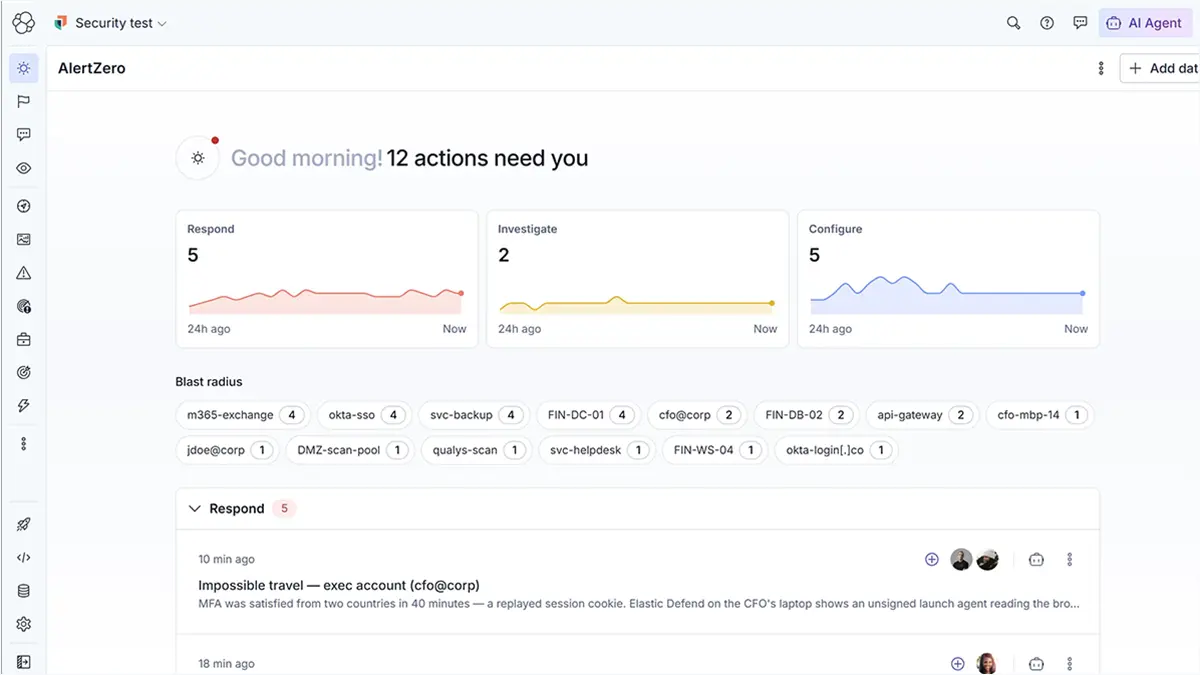Click the '10 min ago' timestamp
Image resolution: width=1200 pixels, height=675 pixels.
pyautogui.click(x=226, y=560)
